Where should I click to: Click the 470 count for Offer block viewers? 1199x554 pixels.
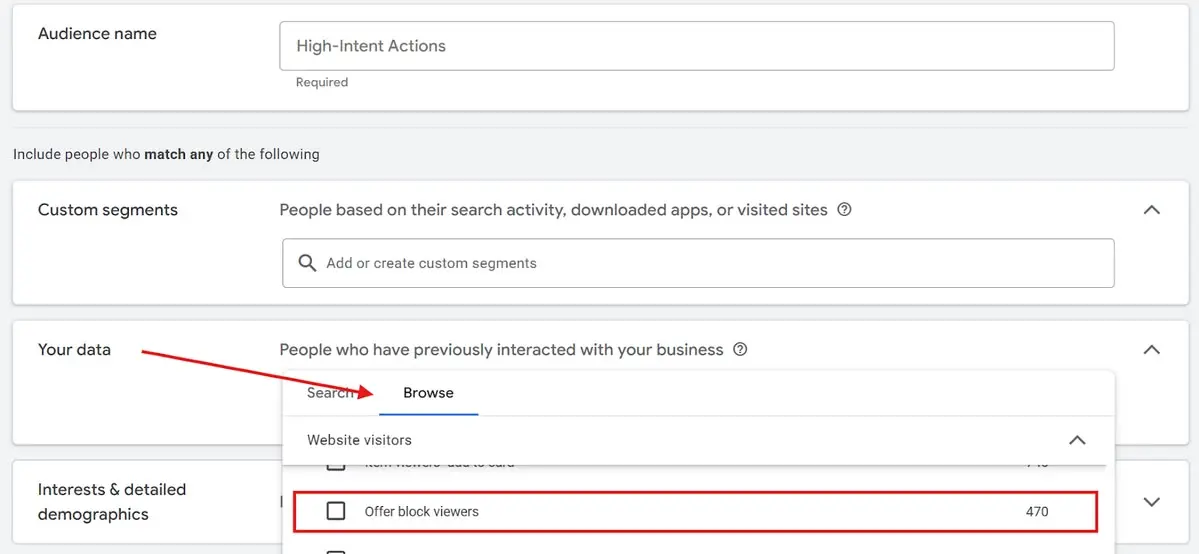point(1037,511)
